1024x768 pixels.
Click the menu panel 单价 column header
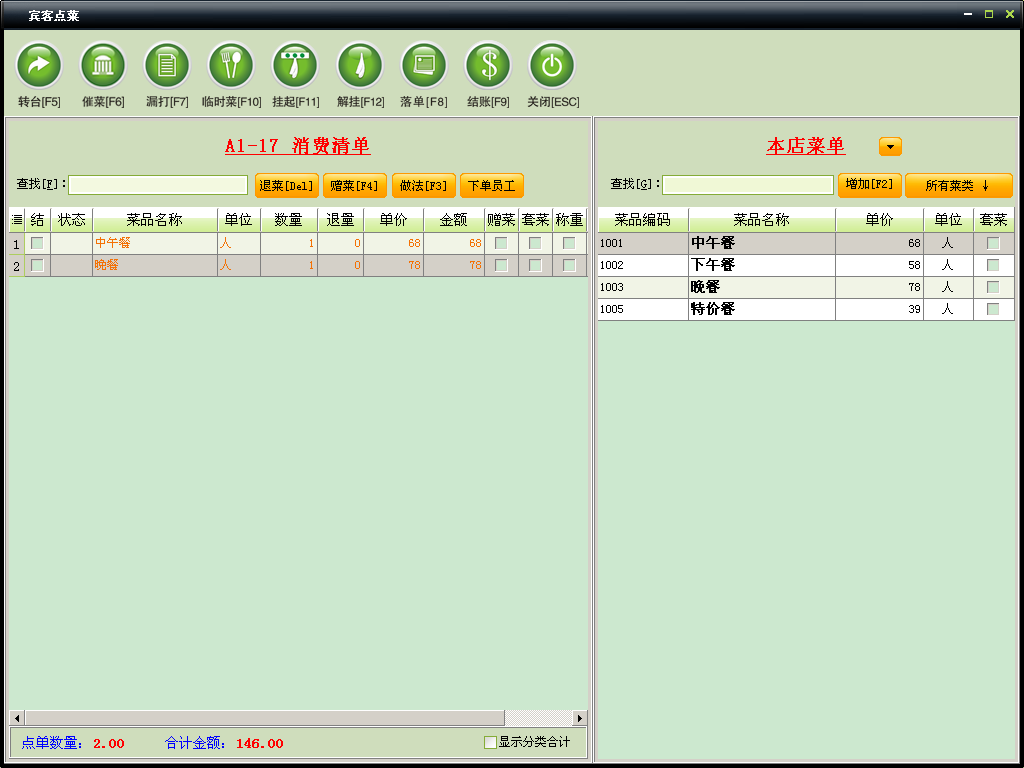[879, 220]
